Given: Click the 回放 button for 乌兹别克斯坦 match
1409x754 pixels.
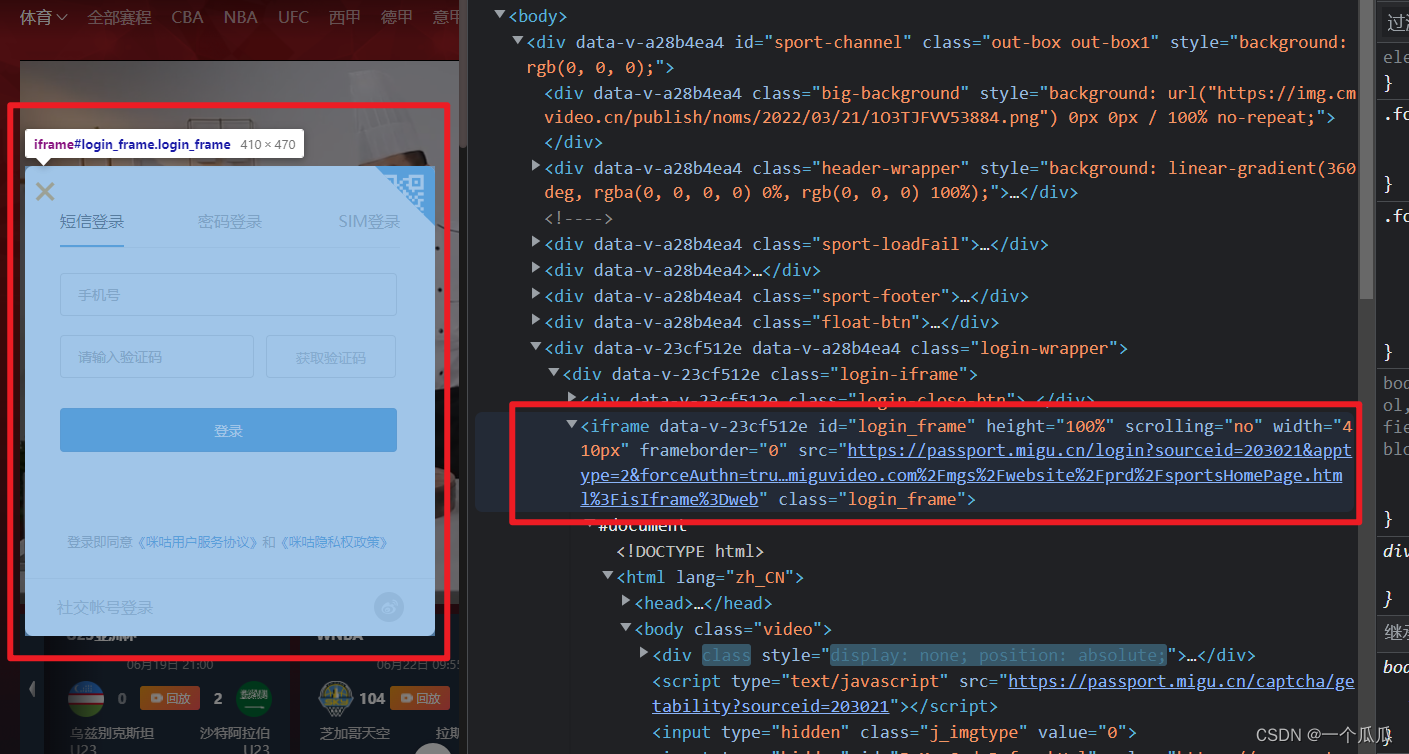Looking at the screenshot, I should pos(168,698).
